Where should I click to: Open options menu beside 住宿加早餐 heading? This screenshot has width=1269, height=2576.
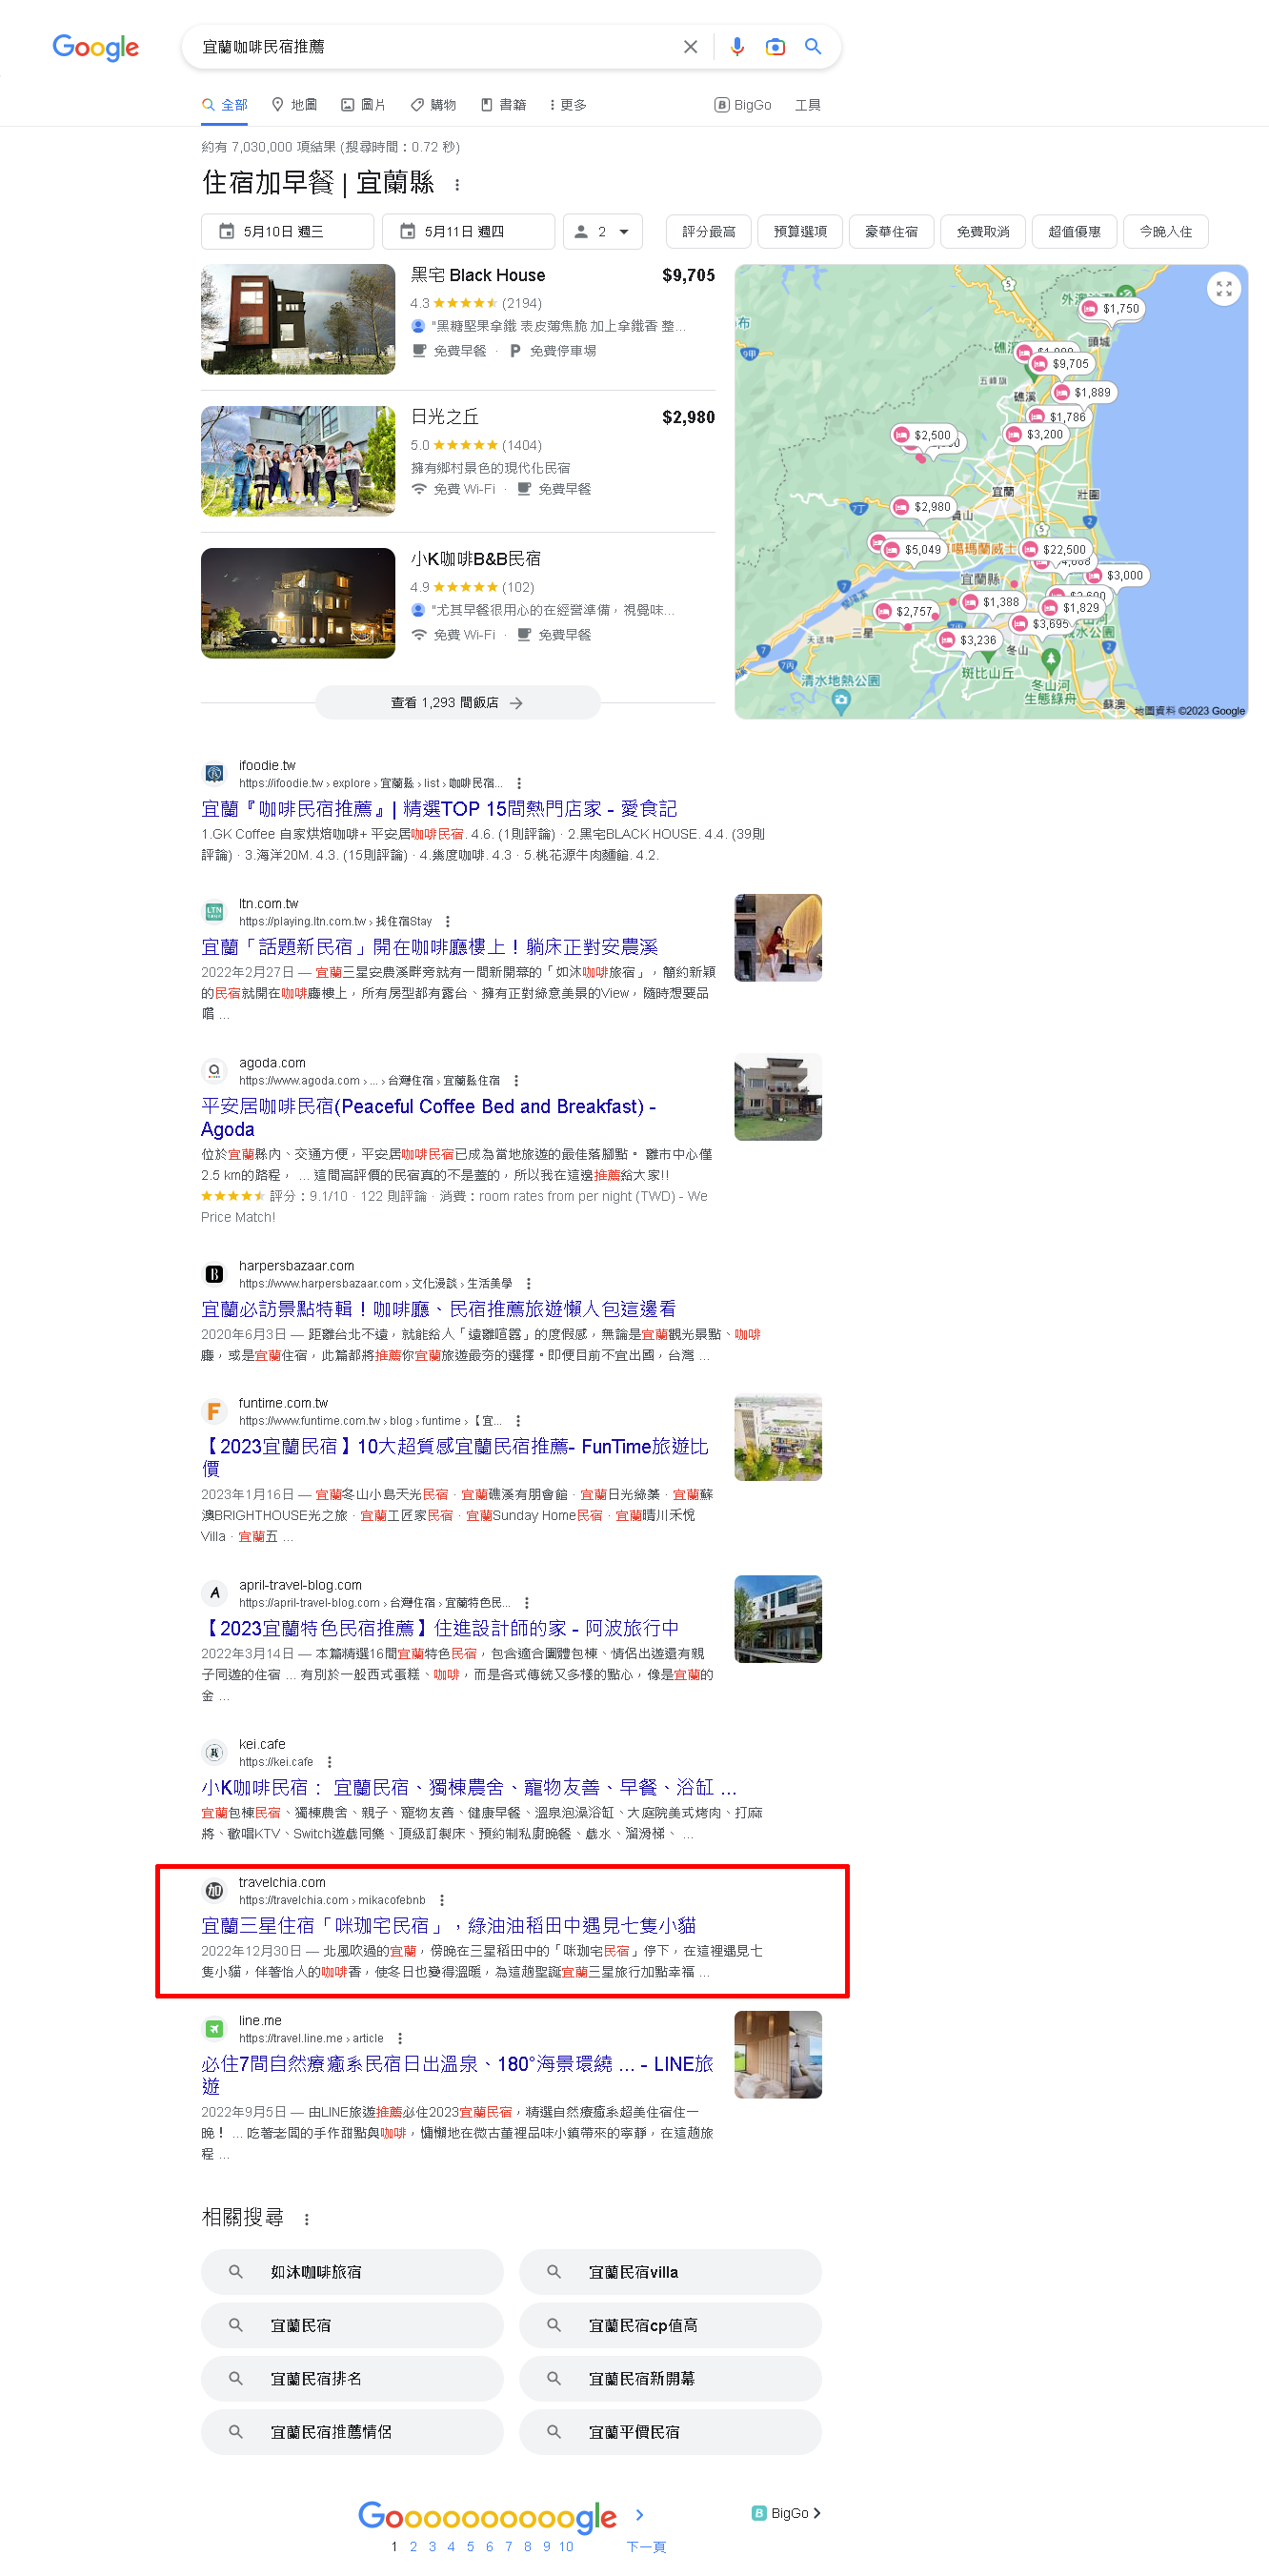(x=457, y=185)
